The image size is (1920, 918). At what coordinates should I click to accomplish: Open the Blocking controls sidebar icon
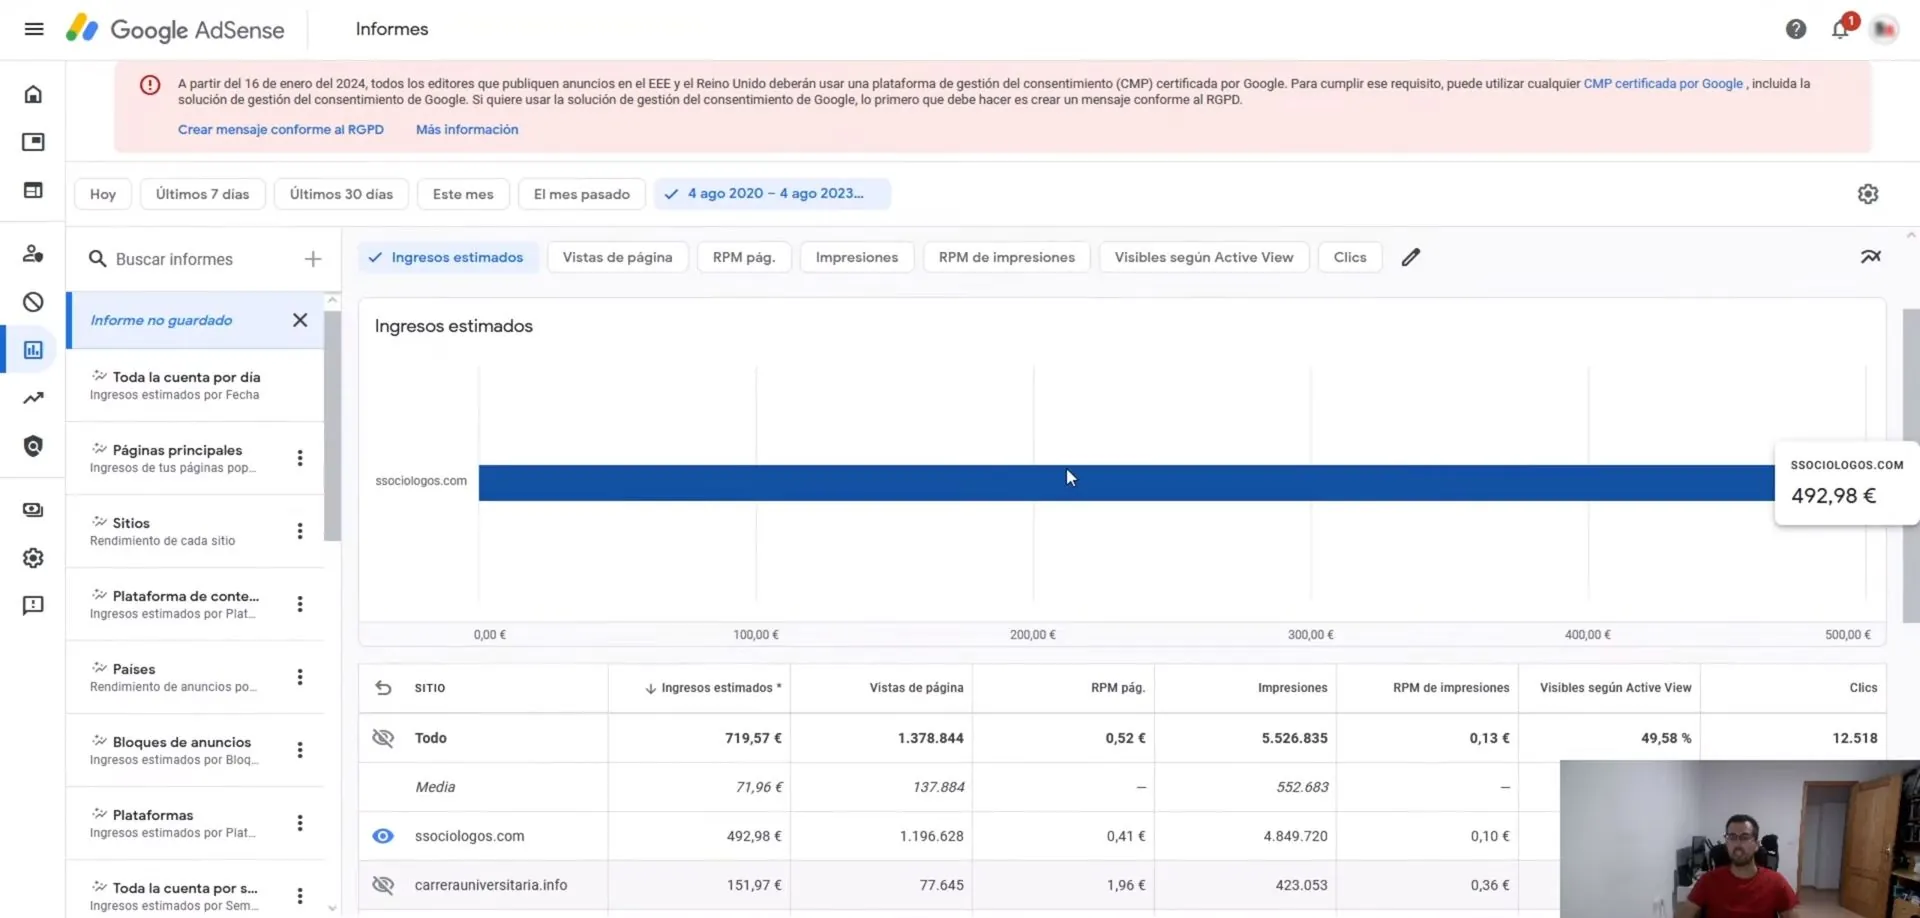point(33,302)
